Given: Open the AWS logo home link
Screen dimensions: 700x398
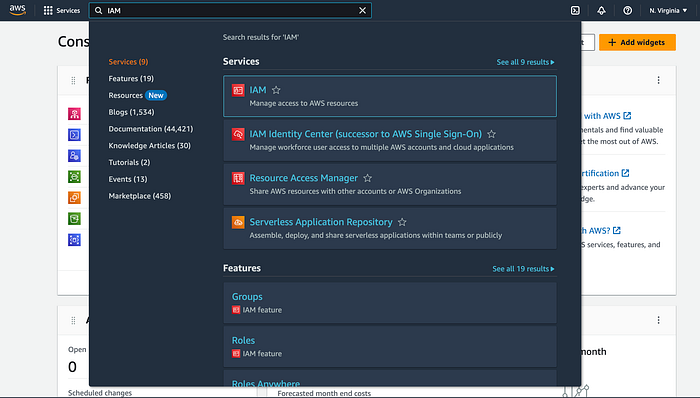Looking at the screenshot, I should (17, 10).
